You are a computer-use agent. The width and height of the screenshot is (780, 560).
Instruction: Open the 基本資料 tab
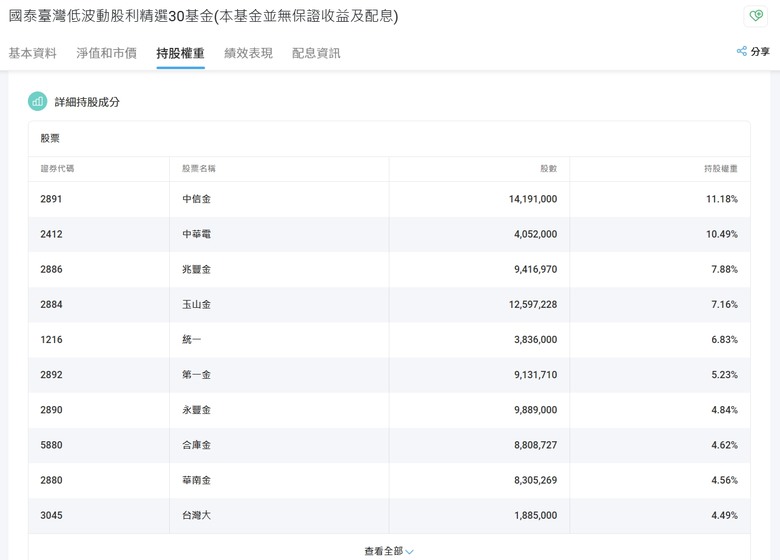(x=32, y=53)
